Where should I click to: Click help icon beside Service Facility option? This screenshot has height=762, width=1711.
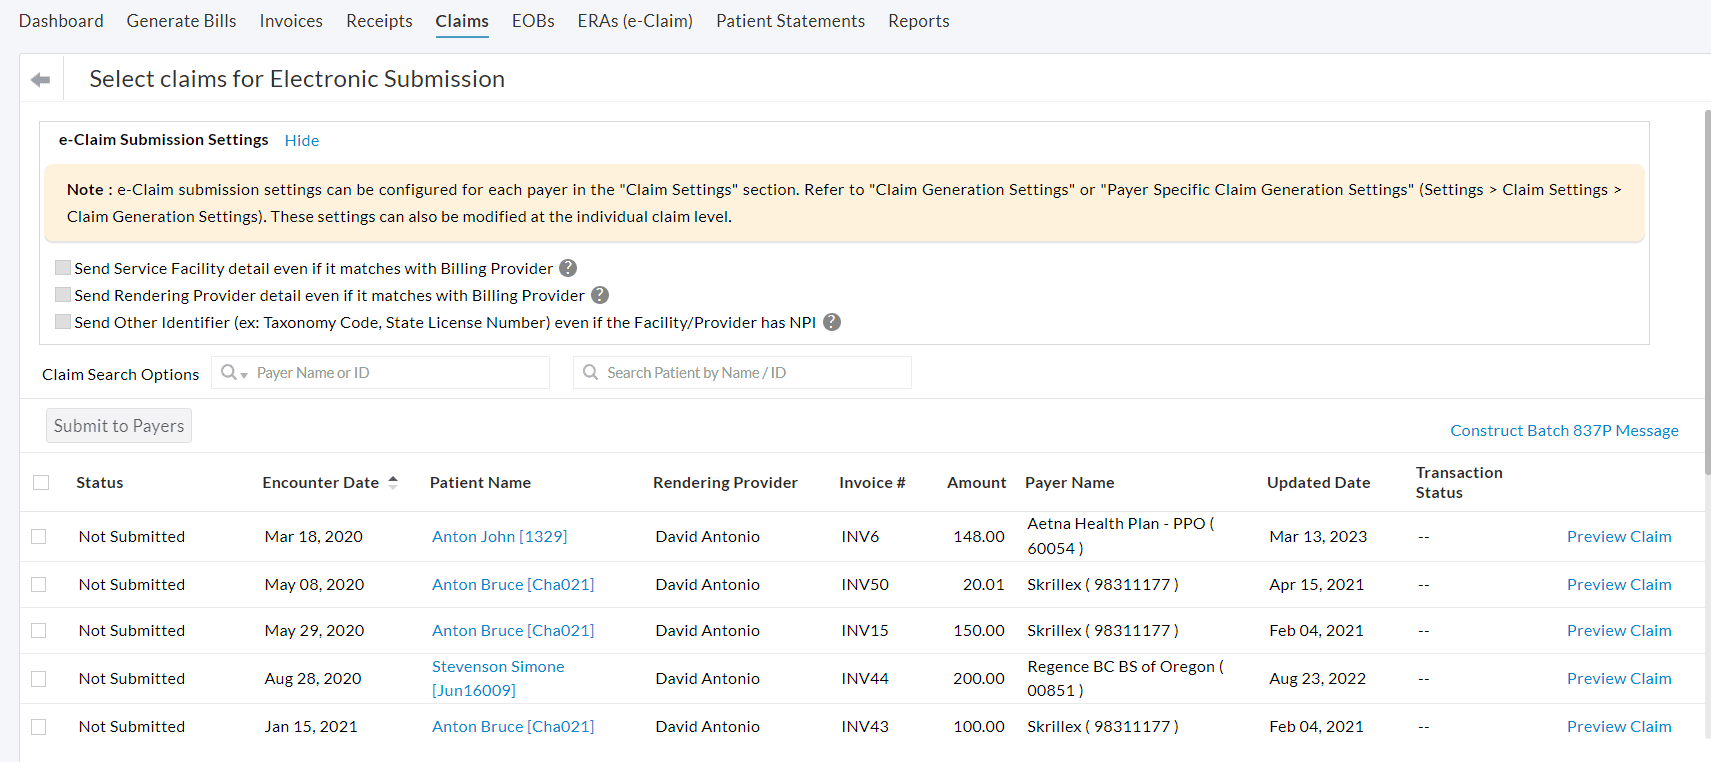pyautogui.click(x=568, y=268)
